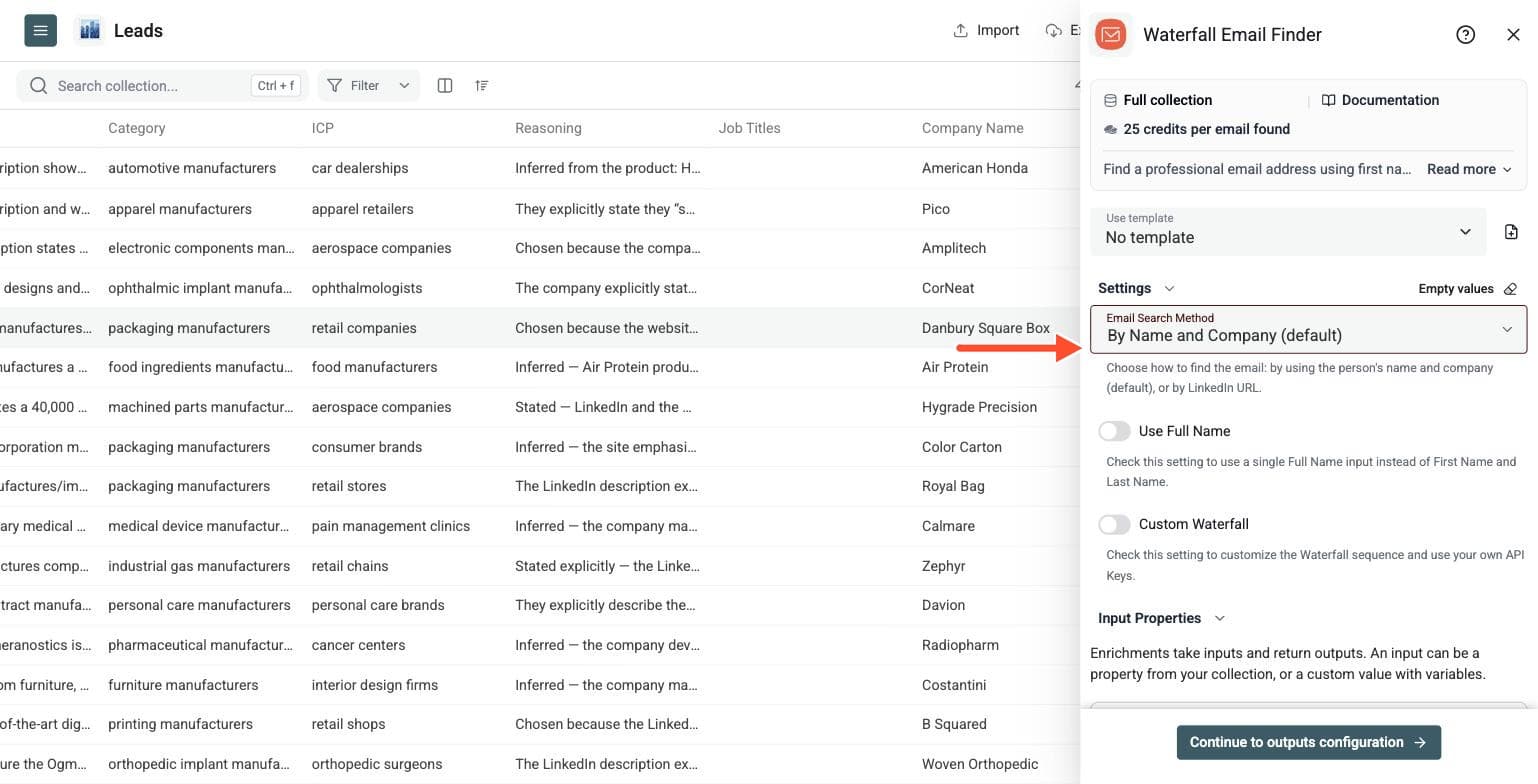Click the pain management clinics cell
Screen dimensions: 1538x784
[391, 526]
